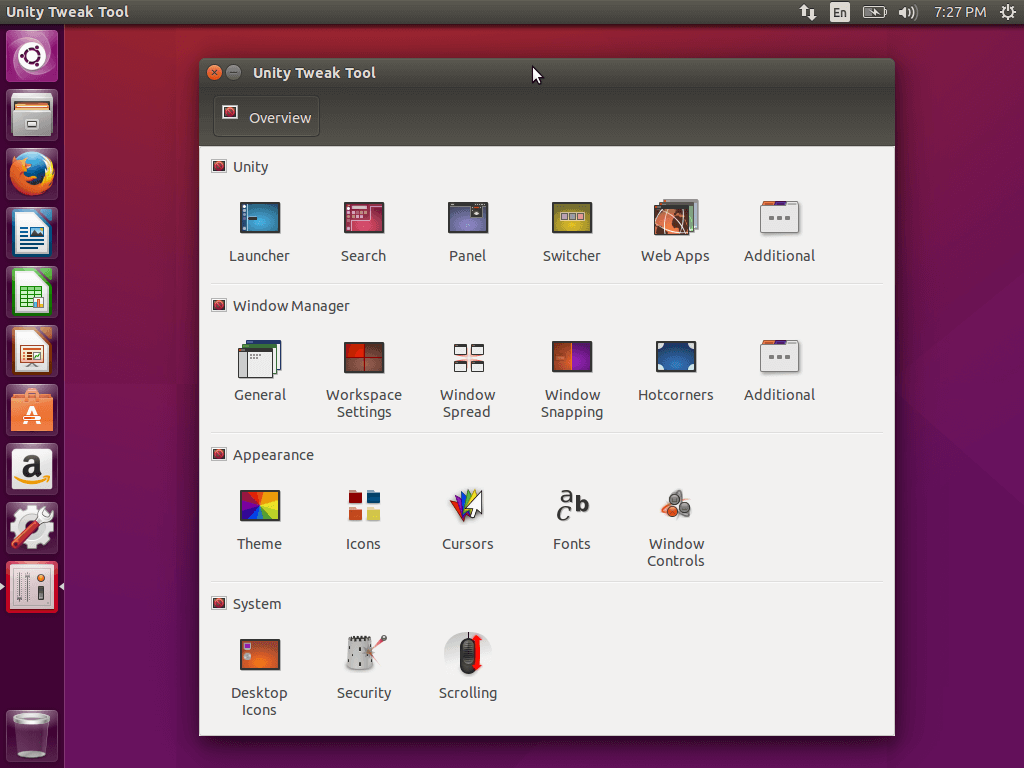Click the Overview toolbar button
The width and height of the screenshot is (1024, 768).
pyautogui.click(x=266, y=117)
